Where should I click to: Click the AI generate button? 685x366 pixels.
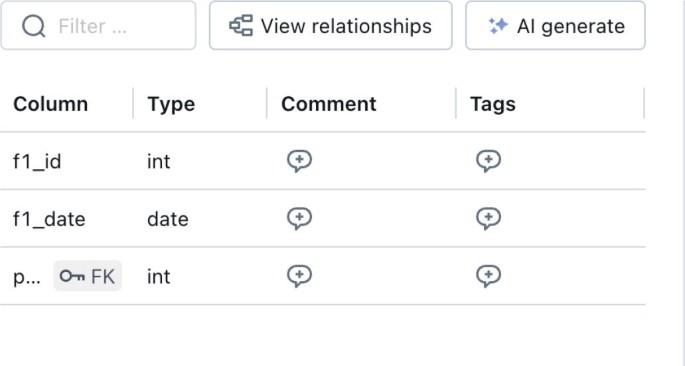point(555,25)
